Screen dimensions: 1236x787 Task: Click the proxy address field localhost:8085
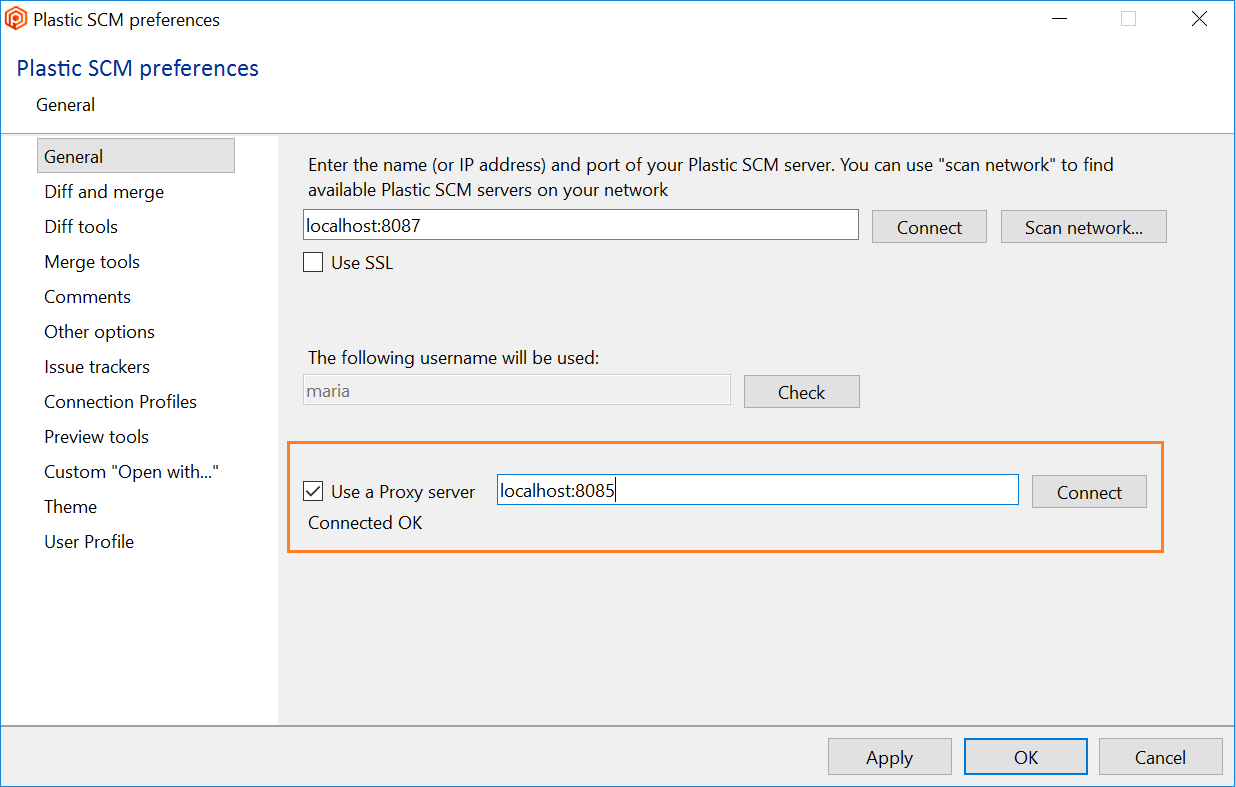(x=758, y=490)
